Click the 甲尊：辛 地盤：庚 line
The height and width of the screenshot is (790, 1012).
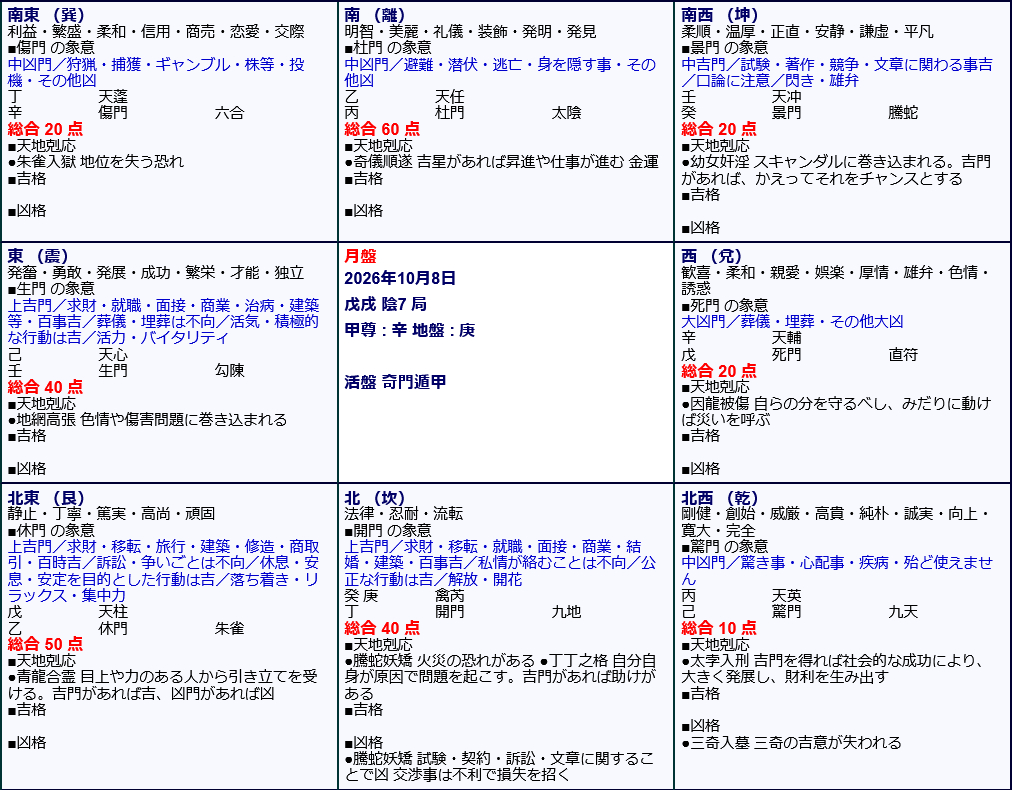click(x=410, y=330)
